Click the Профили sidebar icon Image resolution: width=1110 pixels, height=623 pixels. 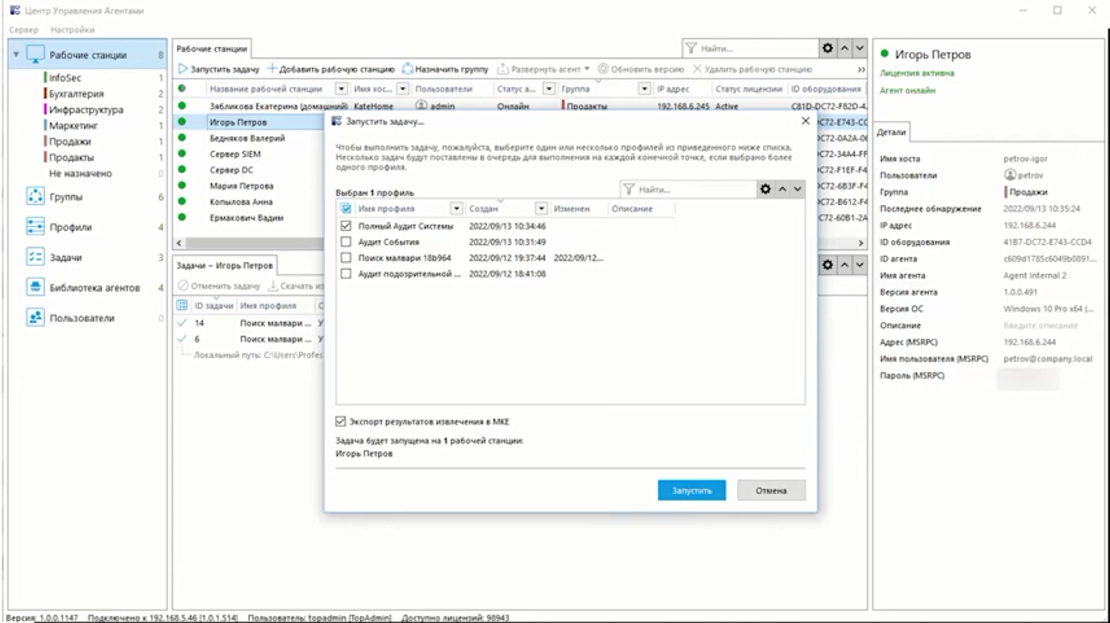(35, 227)
